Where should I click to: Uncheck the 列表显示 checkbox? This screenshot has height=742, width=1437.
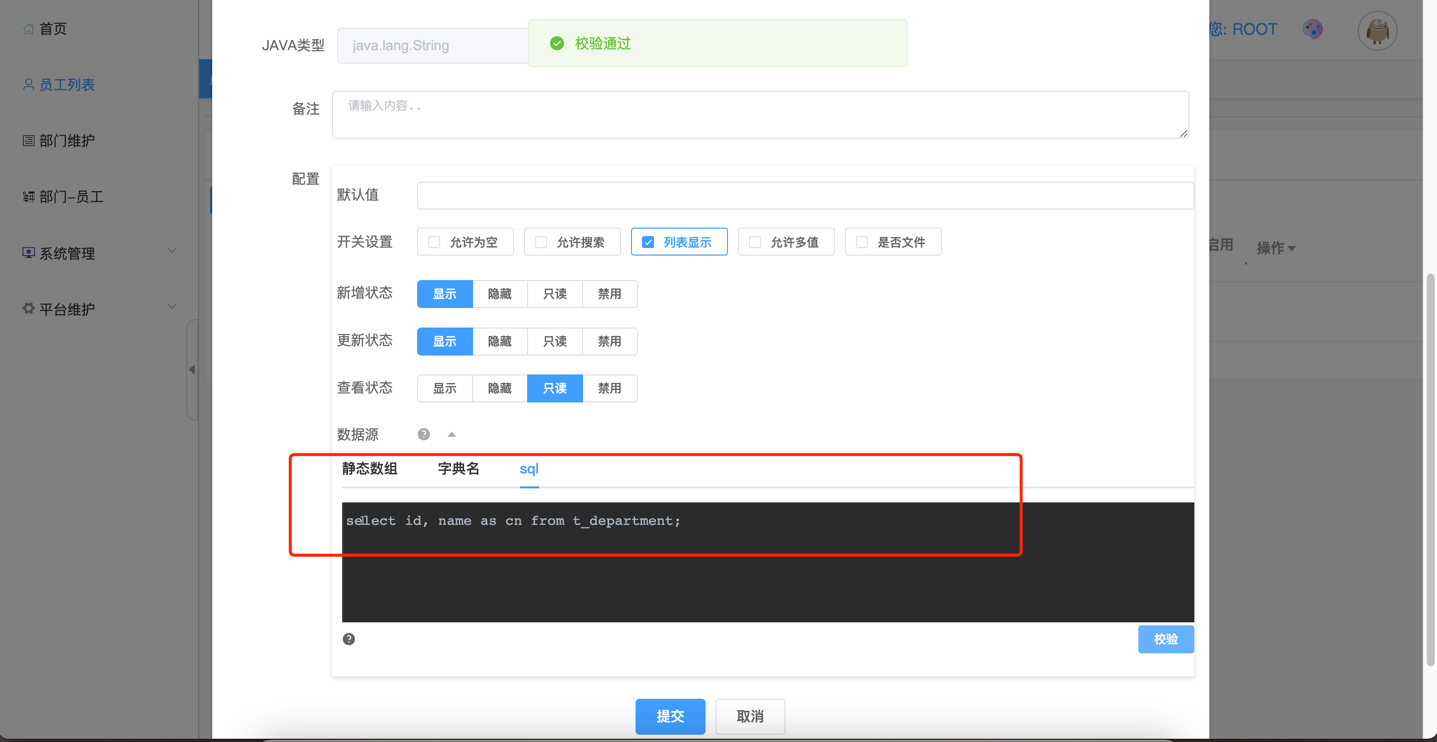click(x=648, y=242)
